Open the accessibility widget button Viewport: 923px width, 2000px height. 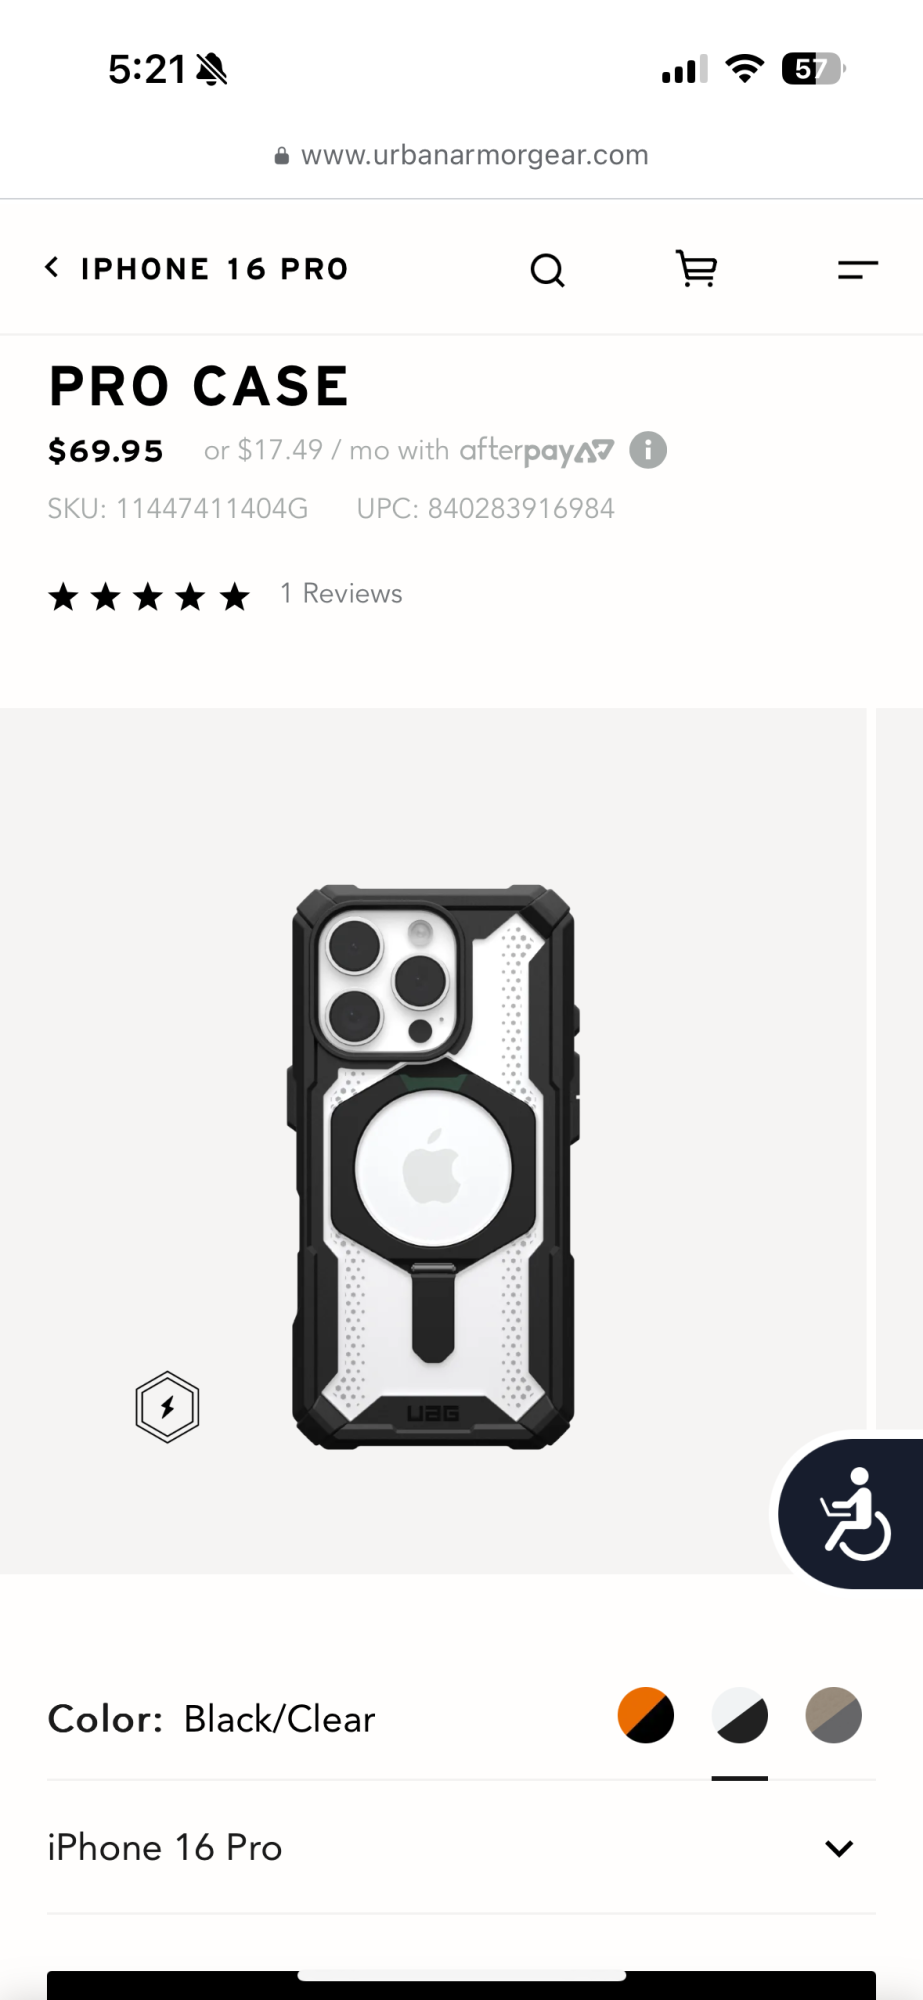pyautogui.click(x=850, y=1514)
